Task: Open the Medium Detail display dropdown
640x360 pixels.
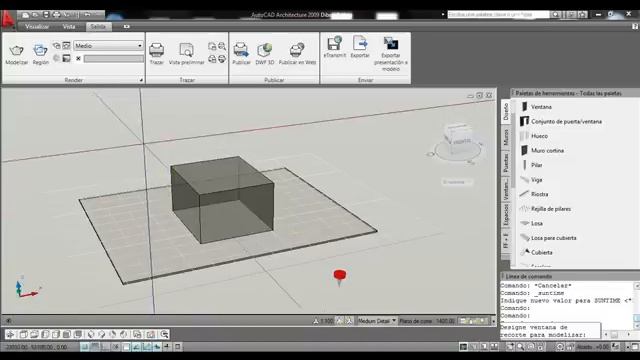Action: click(x=376, y=321)
